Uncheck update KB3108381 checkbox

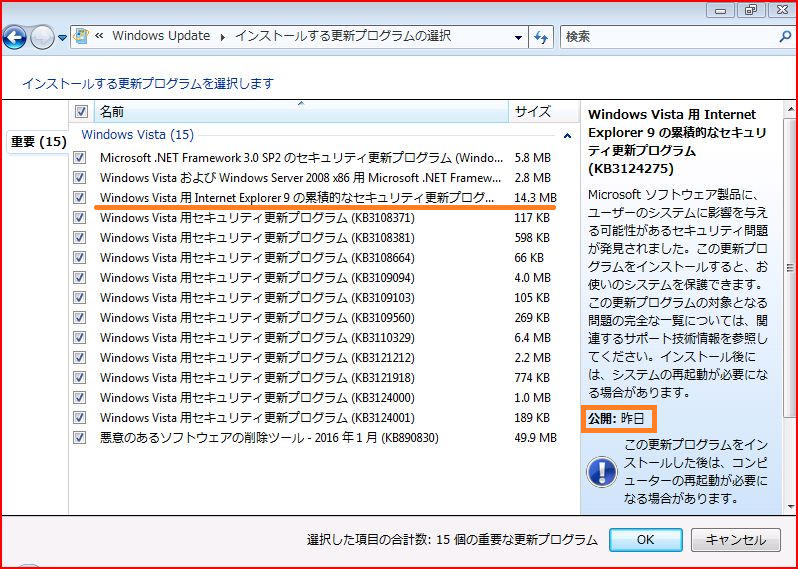[79, 237]
